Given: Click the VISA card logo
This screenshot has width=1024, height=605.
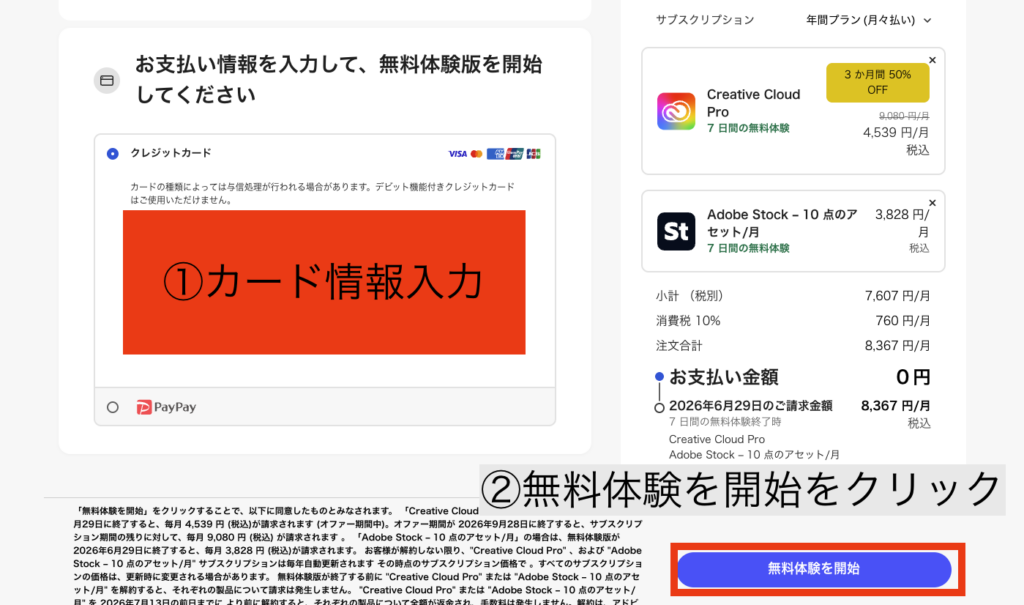Looking at the screenshot, I should pyautogui.click(x=457, y=154).
